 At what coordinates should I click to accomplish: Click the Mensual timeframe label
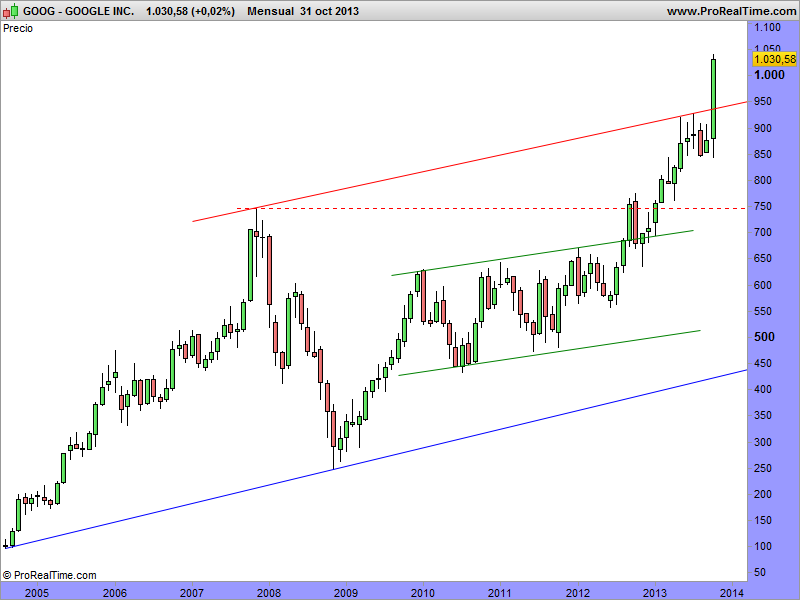coord(270,11)
